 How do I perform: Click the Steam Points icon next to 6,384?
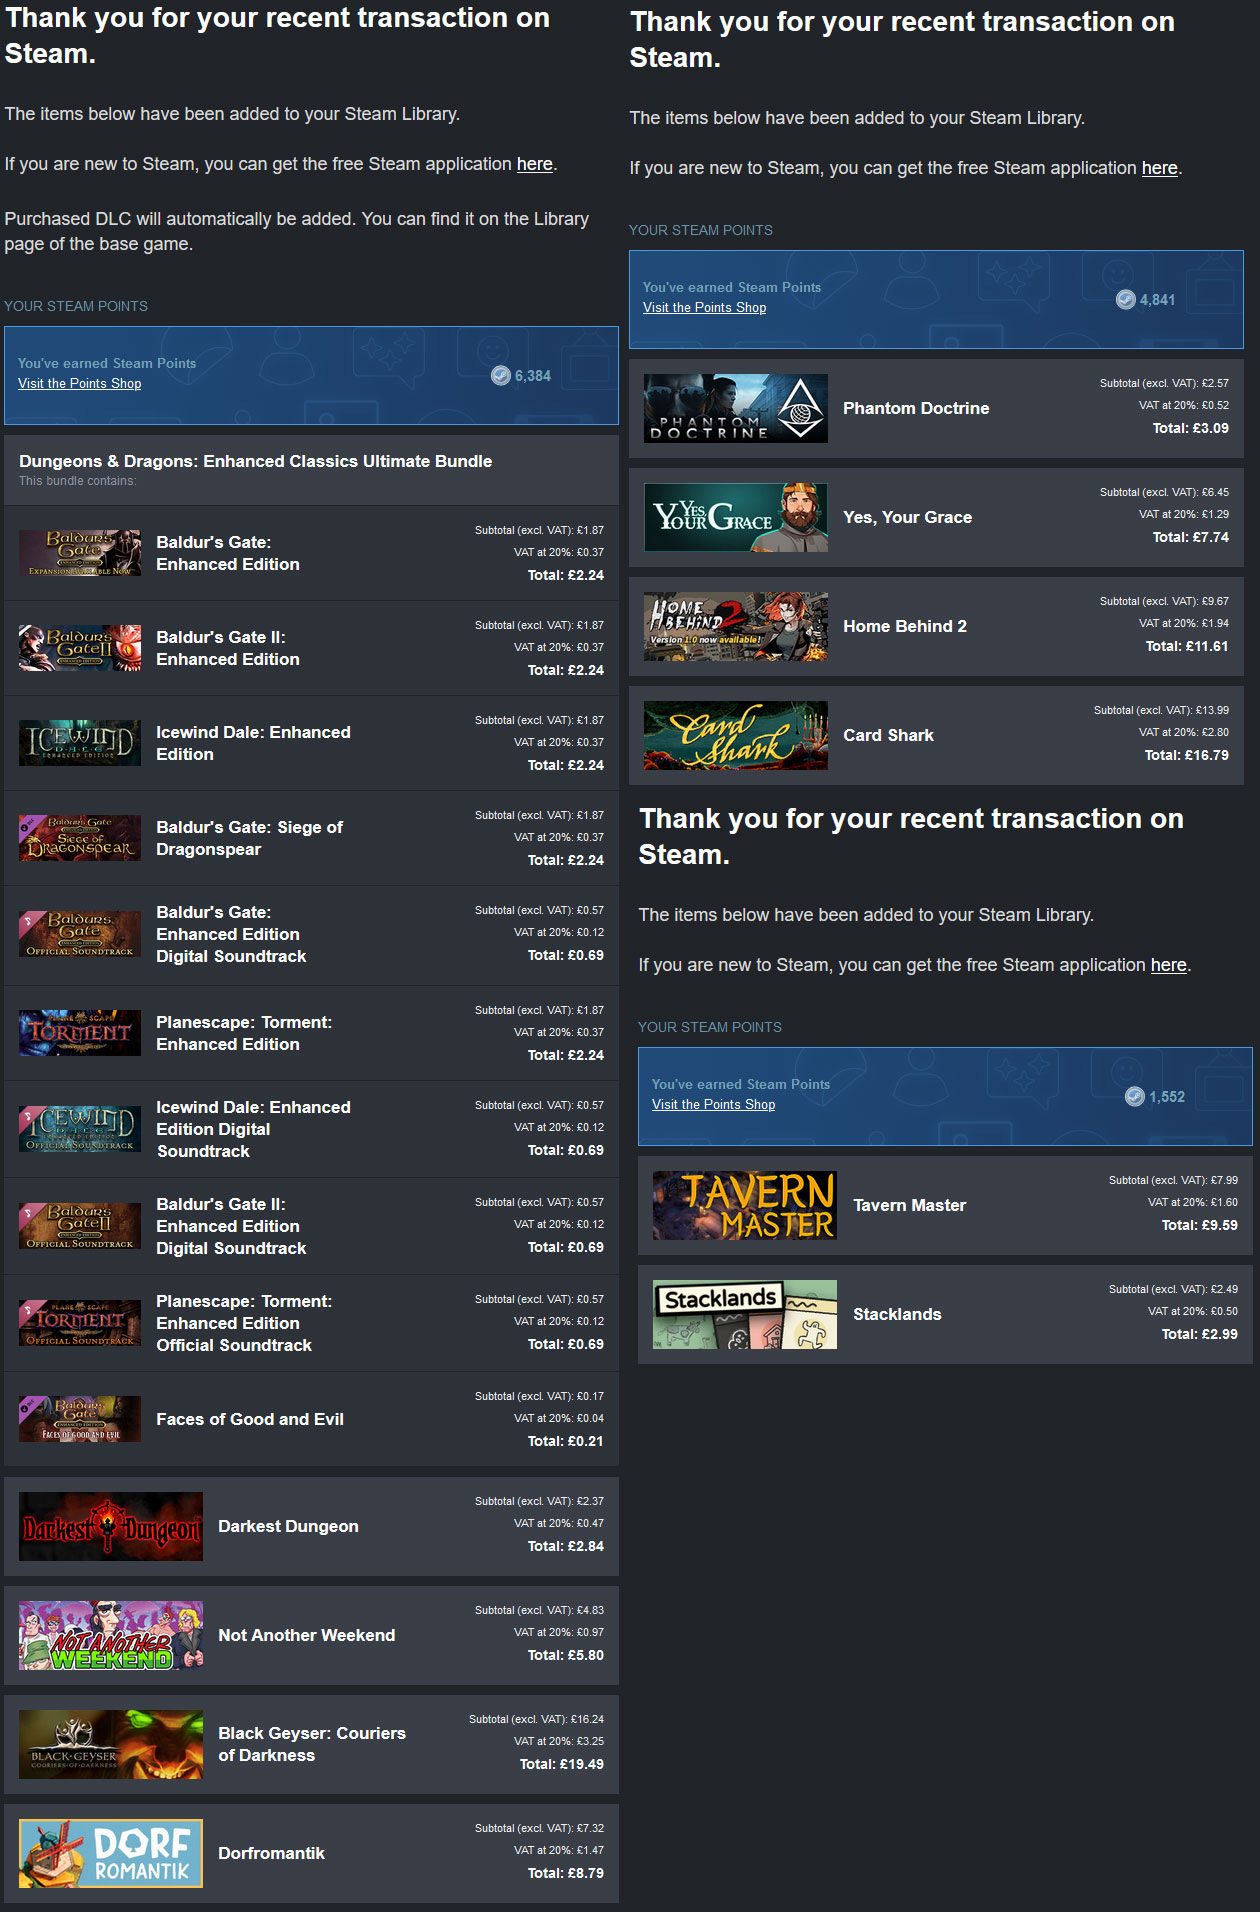501,375
